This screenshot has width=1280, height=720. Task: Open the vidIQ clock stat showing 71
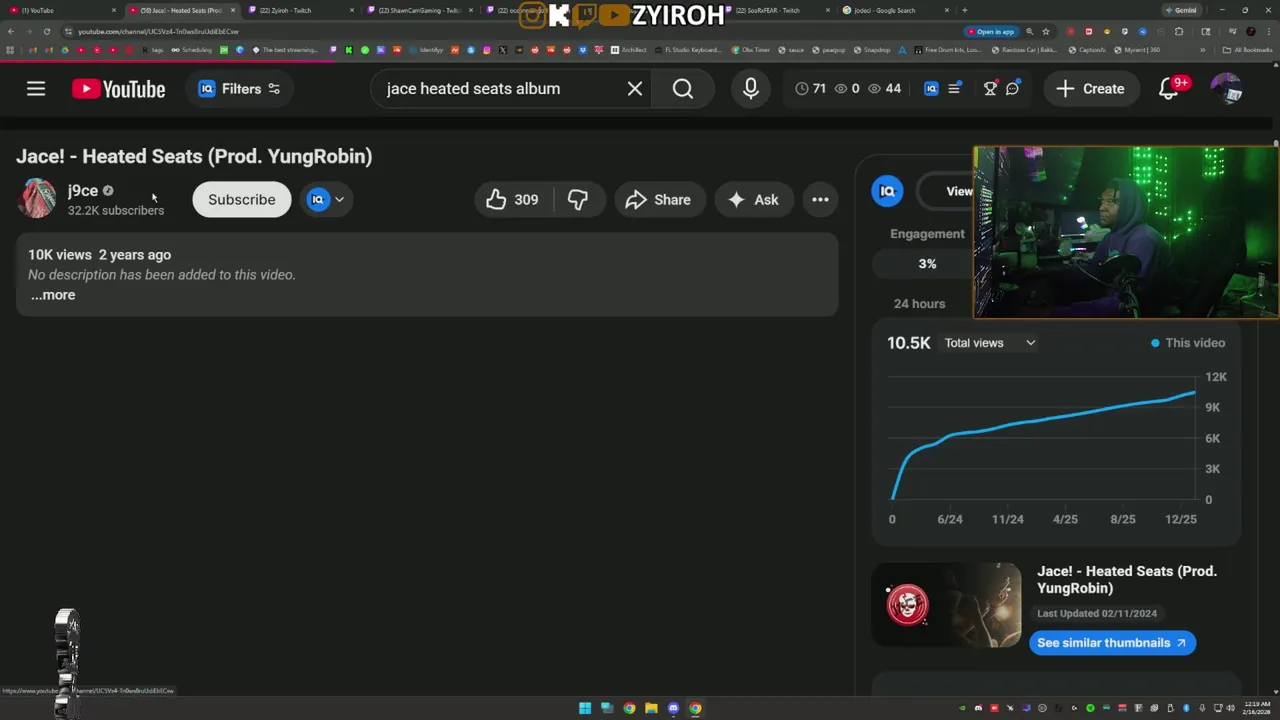point(811,89)
